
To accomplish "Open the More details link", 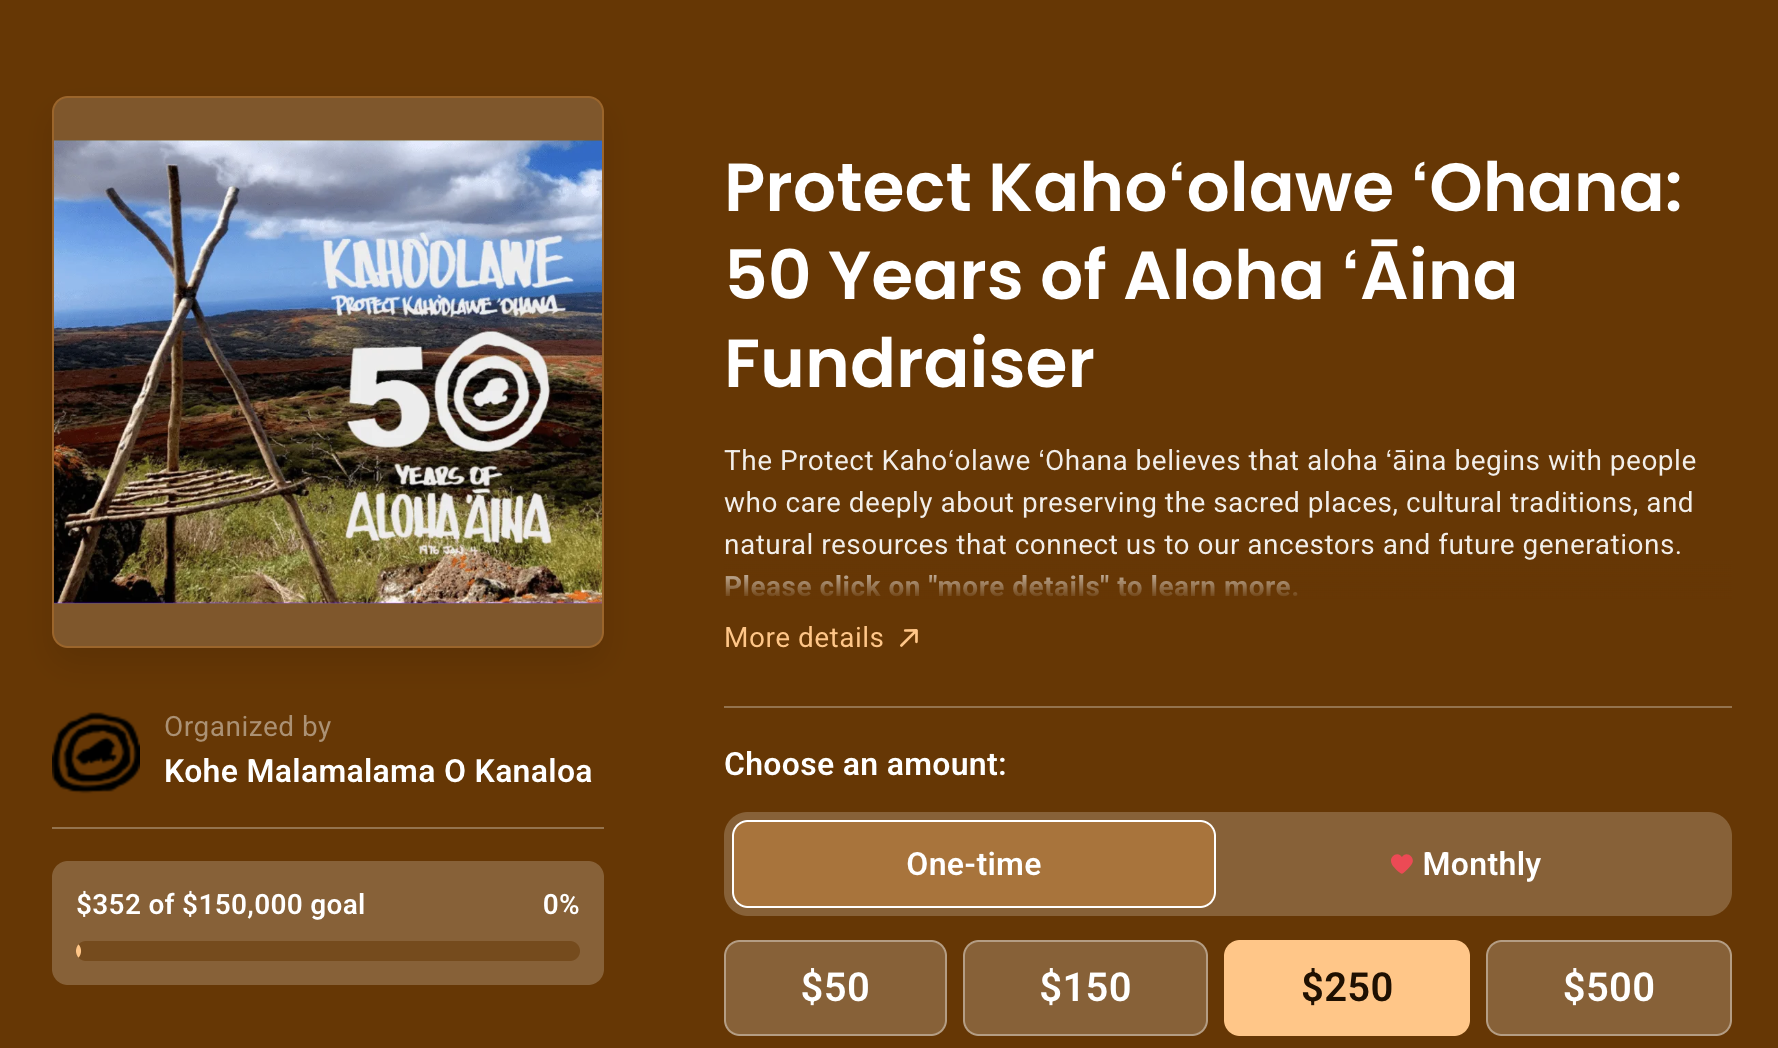I will coord(821,638).
